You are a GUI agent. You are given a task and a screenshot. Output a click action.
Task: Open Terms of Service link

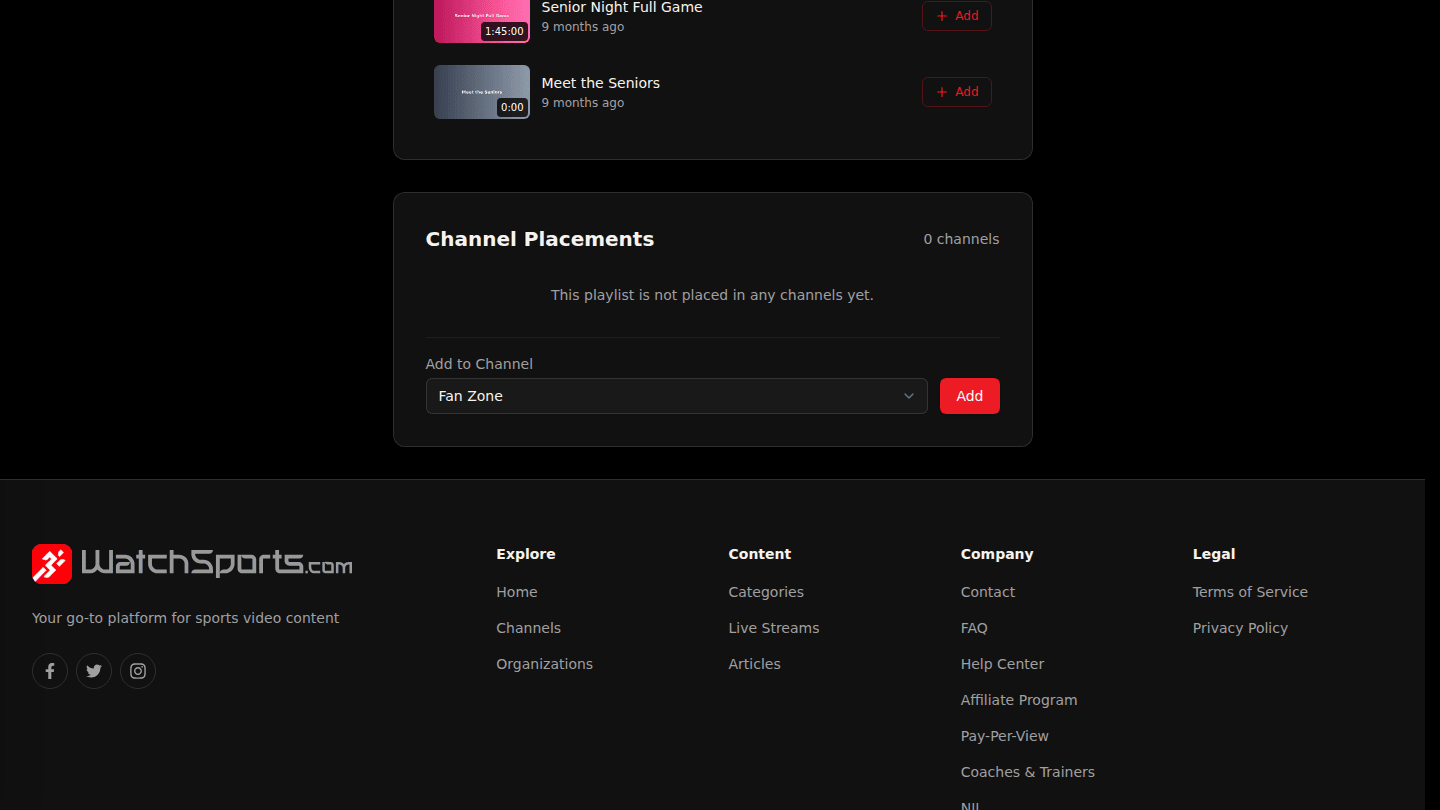pyautogui.click(x=1250, y=592)
